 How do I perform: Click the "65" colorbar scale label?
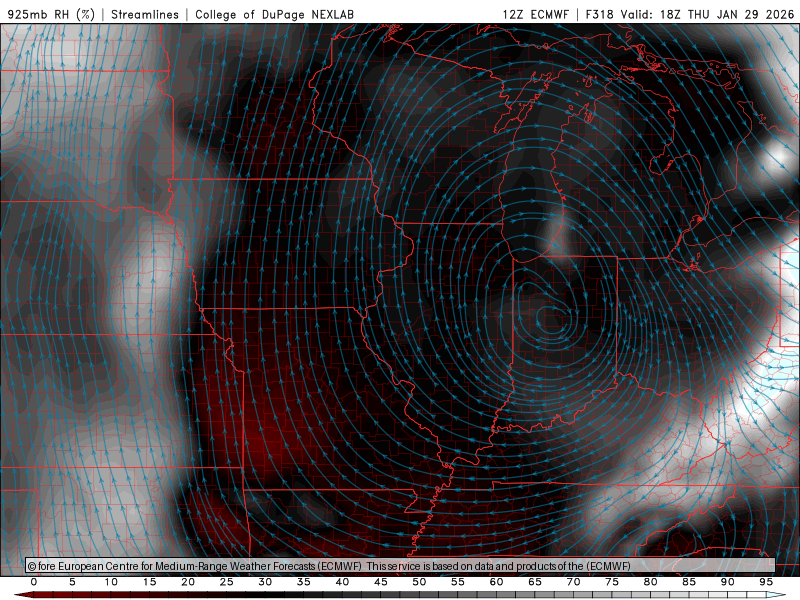click(535, 582)
